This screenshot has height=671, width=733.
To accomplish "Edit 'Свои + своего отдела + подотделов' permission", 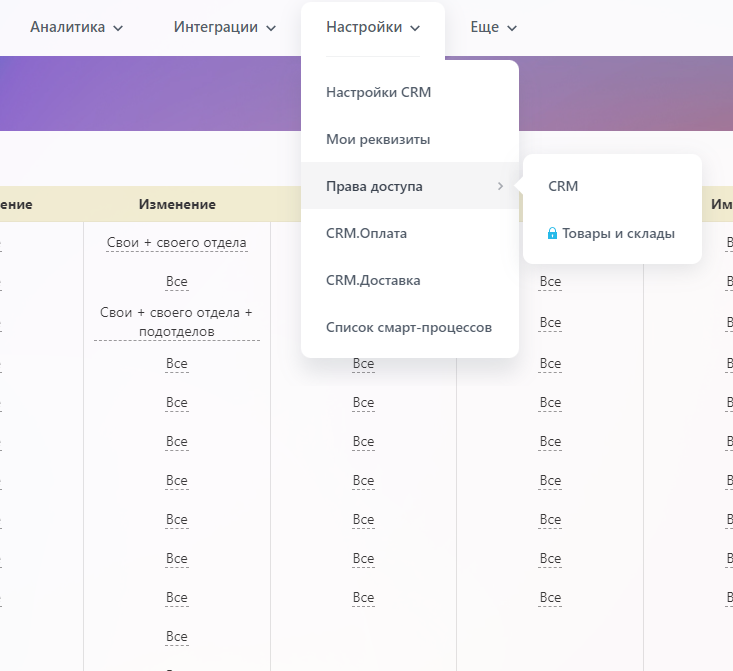I will pos(177,322).
